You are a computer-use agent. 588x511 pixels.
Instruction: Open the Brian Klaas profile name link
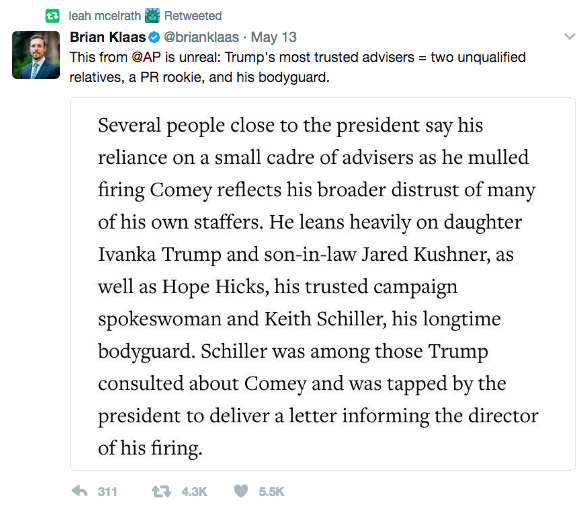[108, 37]
